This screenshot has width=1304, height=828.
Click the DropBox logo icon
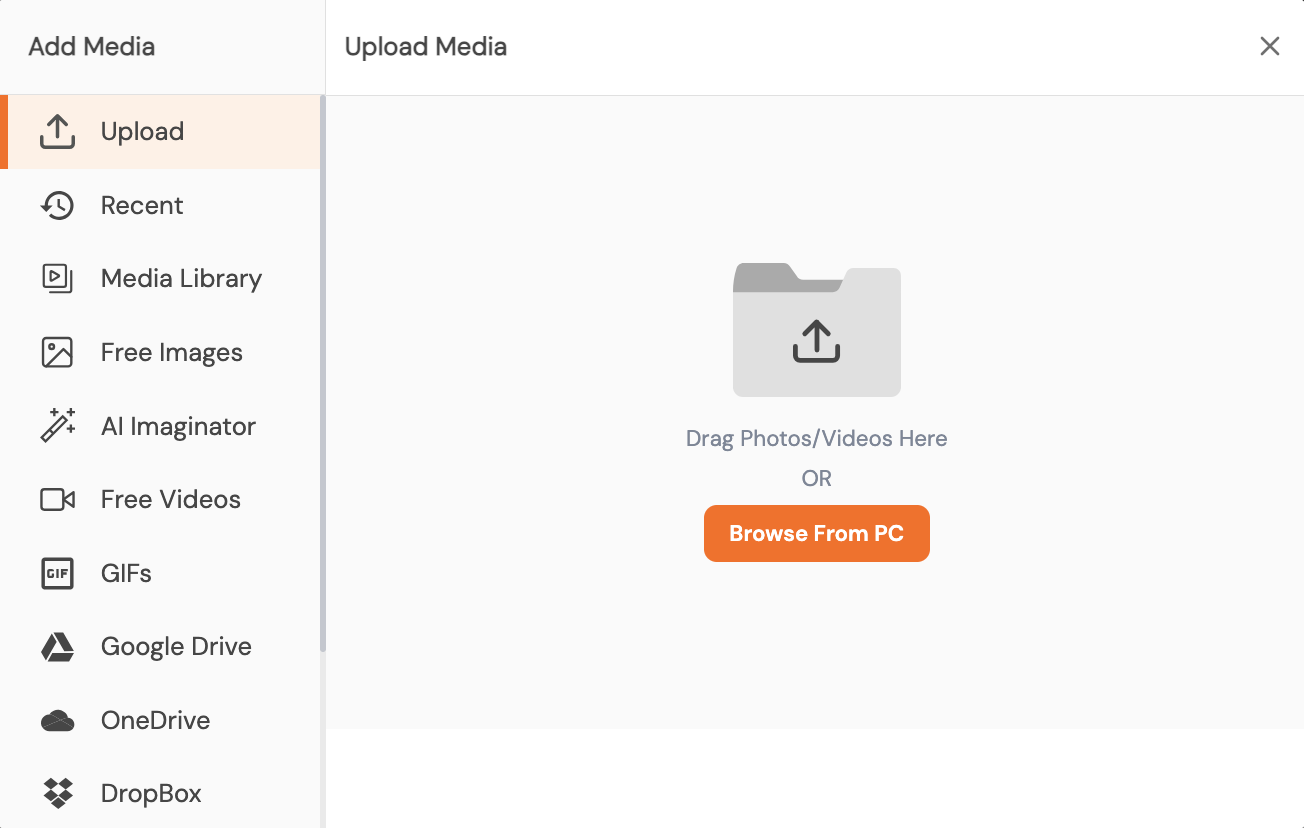[57, 794]
